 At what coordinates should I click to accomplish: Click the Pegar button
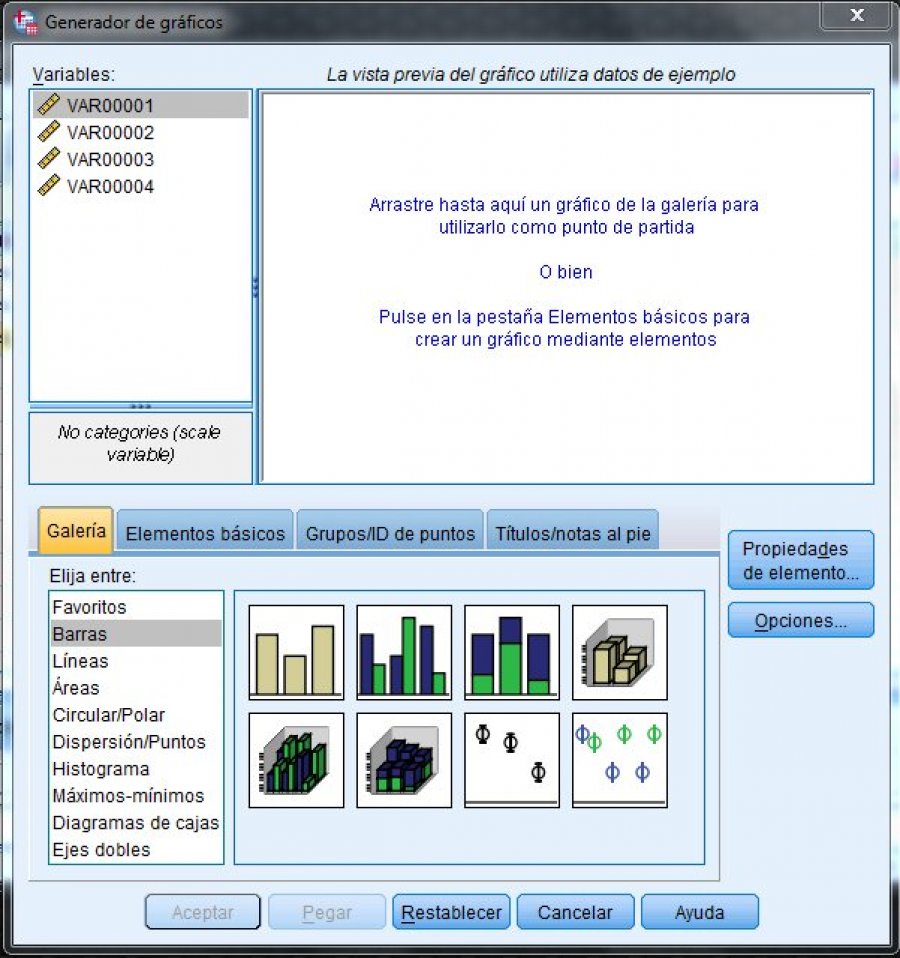(x=327, y=912)
